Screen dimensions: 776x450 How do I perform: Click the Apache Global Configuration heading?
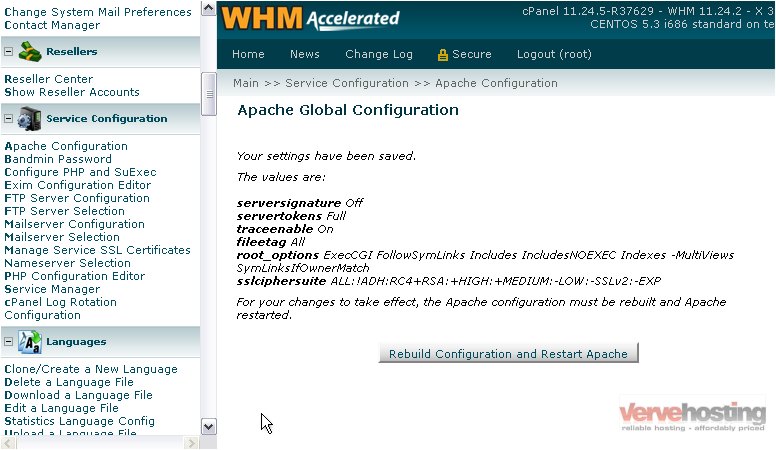[348, 110]
